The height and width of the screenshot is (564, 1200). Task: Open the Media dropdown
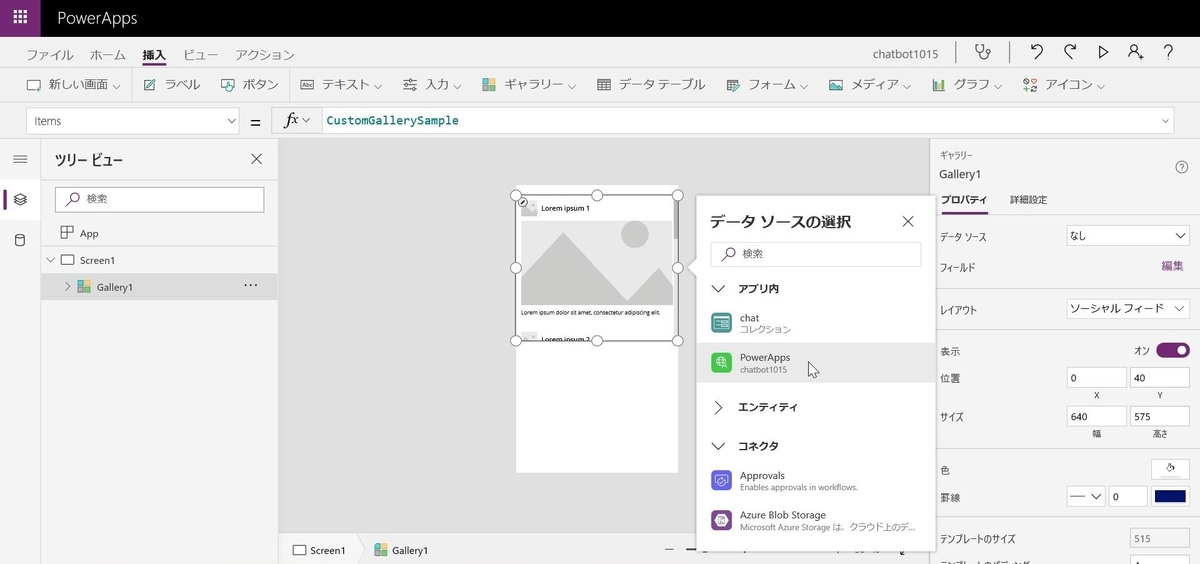pyautogui.click(x=870, y=85)
